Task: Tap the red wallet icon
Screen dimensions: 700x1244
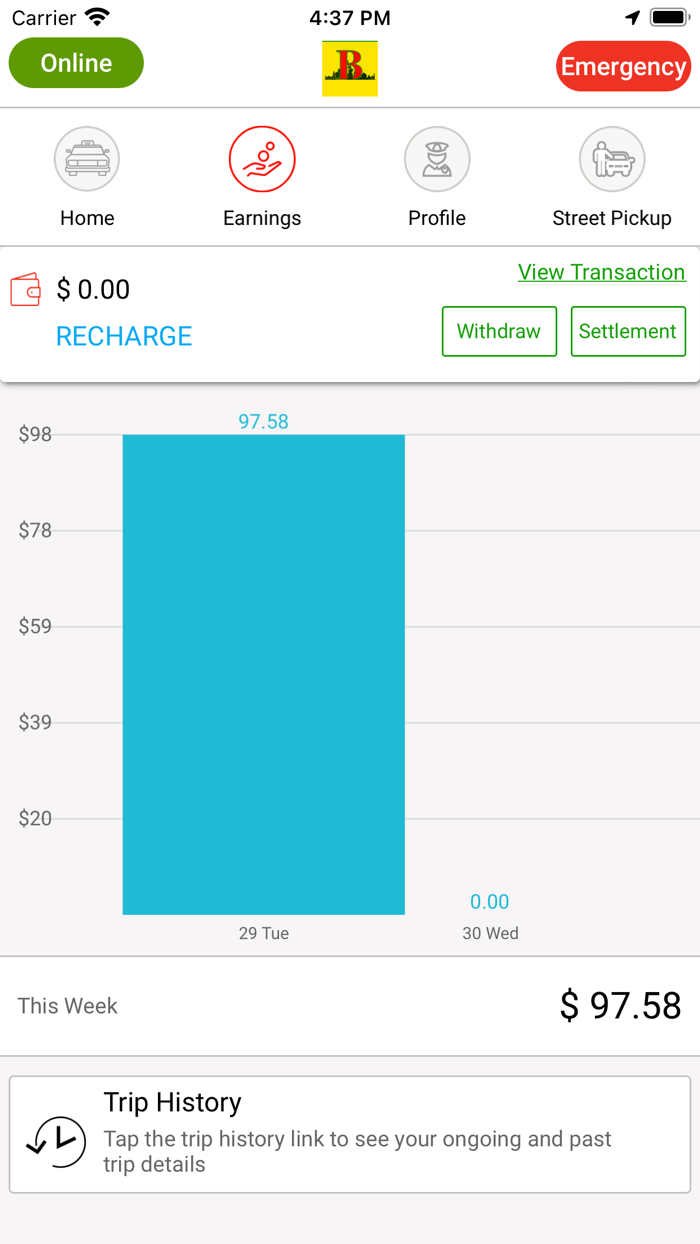Action: click(x=26, y=290)
